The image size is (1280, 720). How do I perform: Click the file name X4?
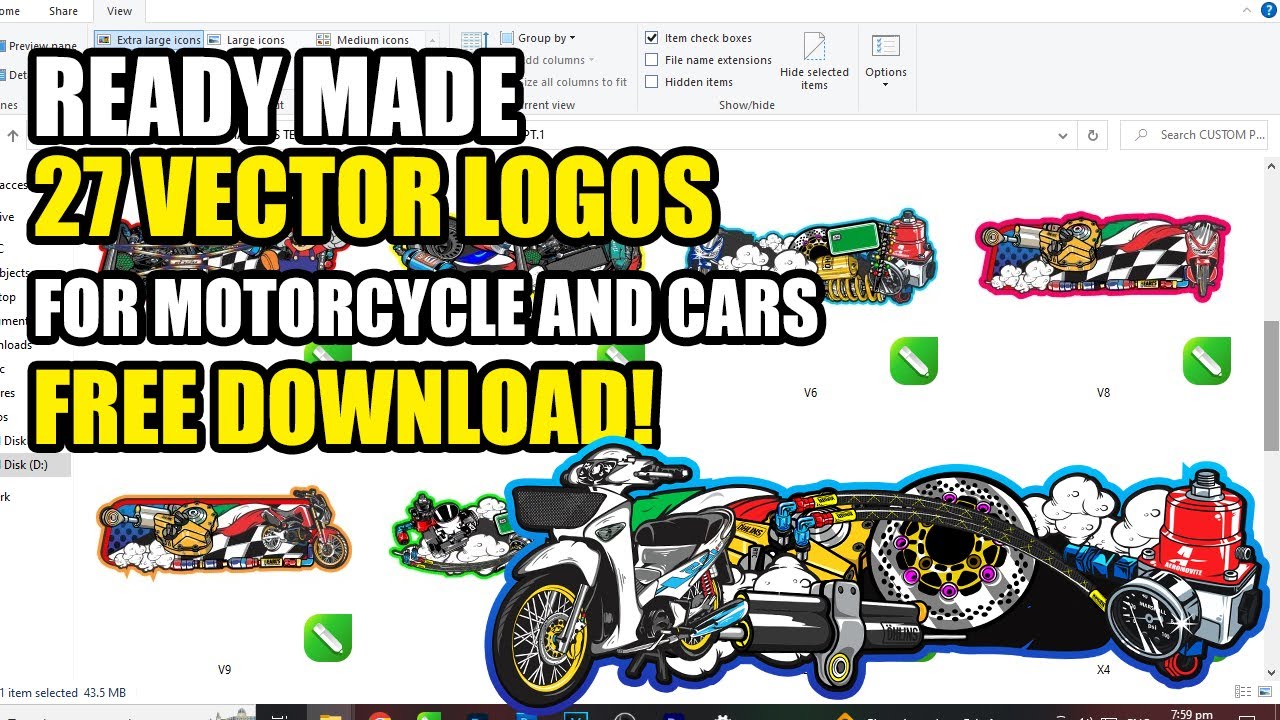coord(1103,670)
